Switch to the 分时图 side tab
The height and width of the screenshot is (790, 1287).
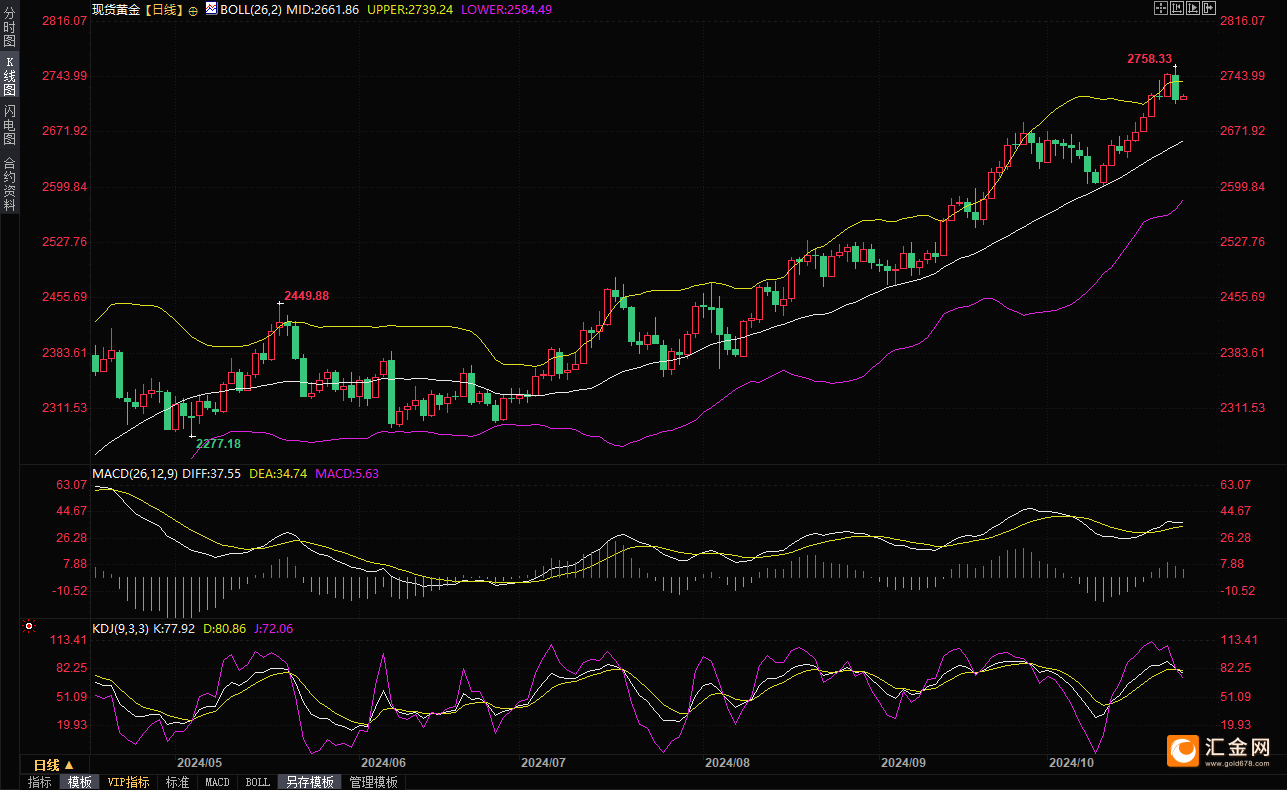(9, 27)
